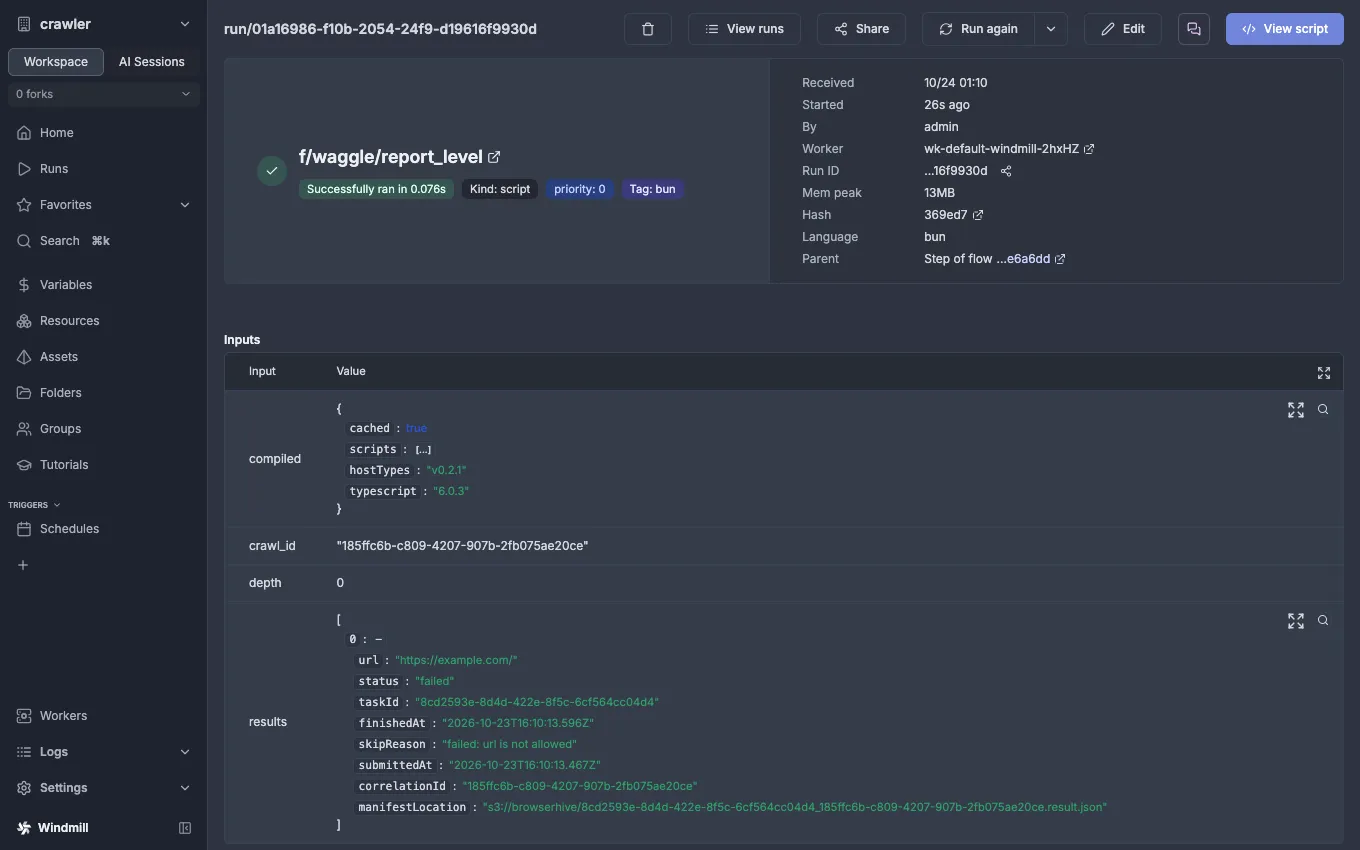Collapse item 0 in results

378,639
